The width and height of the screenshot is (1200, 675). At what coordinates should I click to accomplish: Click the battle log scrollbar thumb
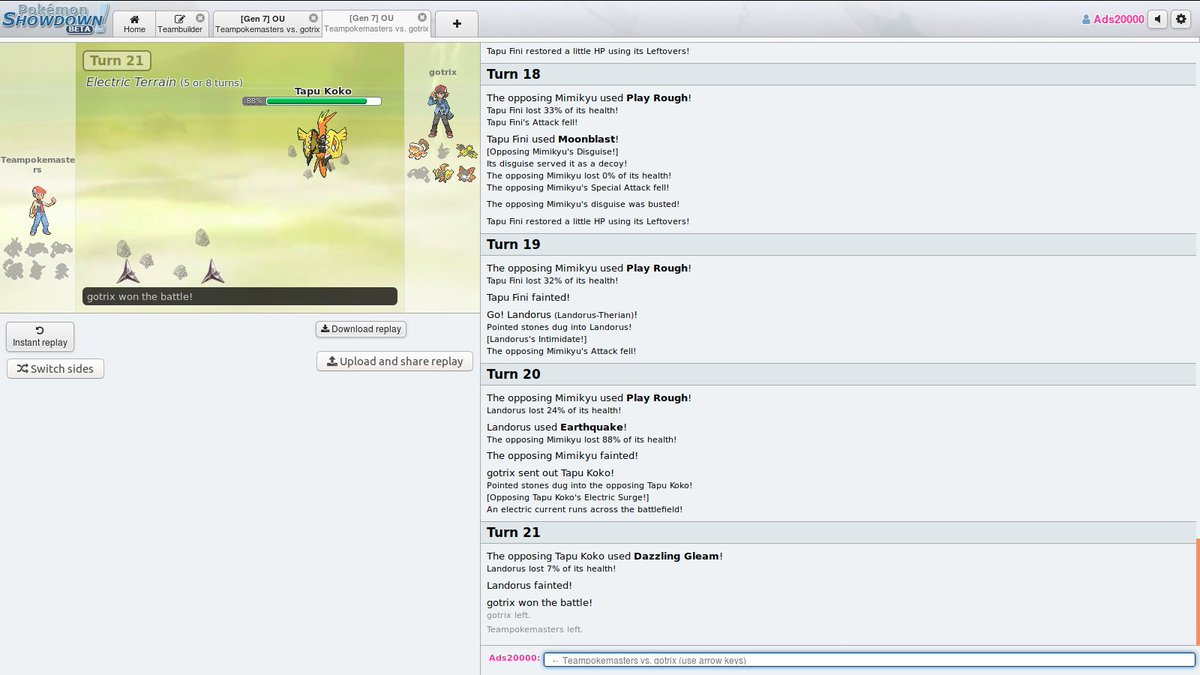(1197, 592)
